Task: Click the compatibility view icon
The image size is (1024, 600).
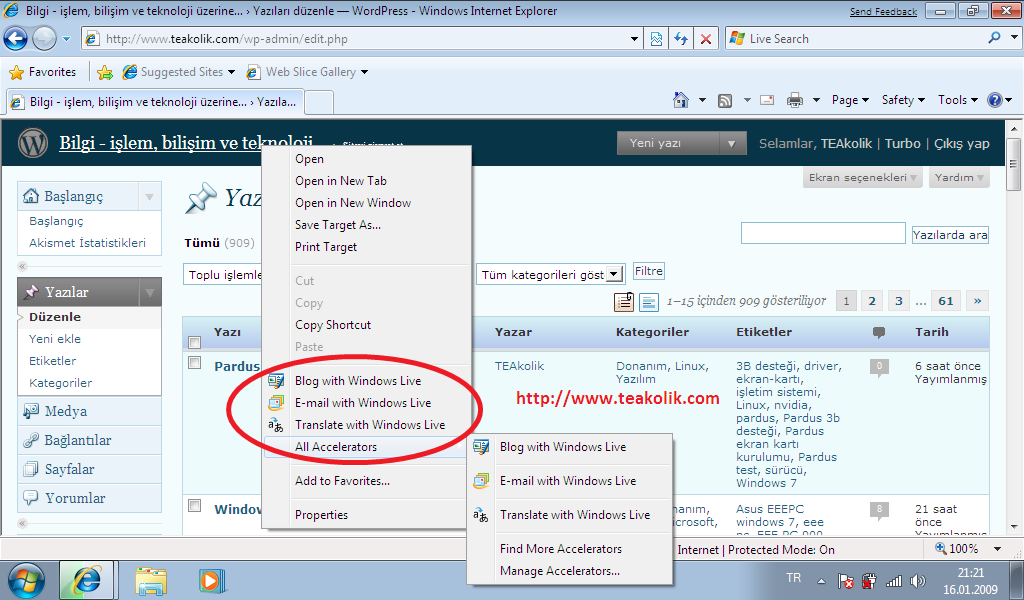Action: pos(656,39)
